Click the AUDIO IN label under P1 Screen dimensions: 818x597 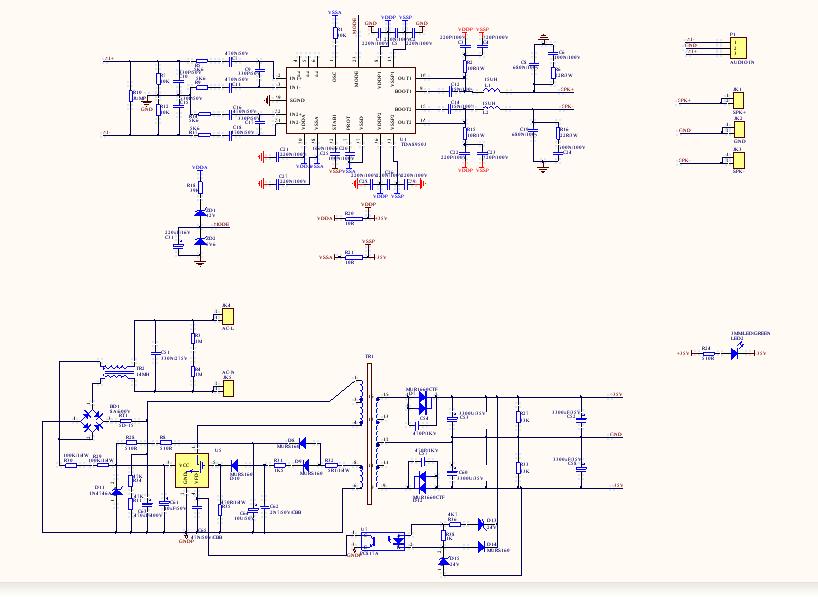pos(742,62)
